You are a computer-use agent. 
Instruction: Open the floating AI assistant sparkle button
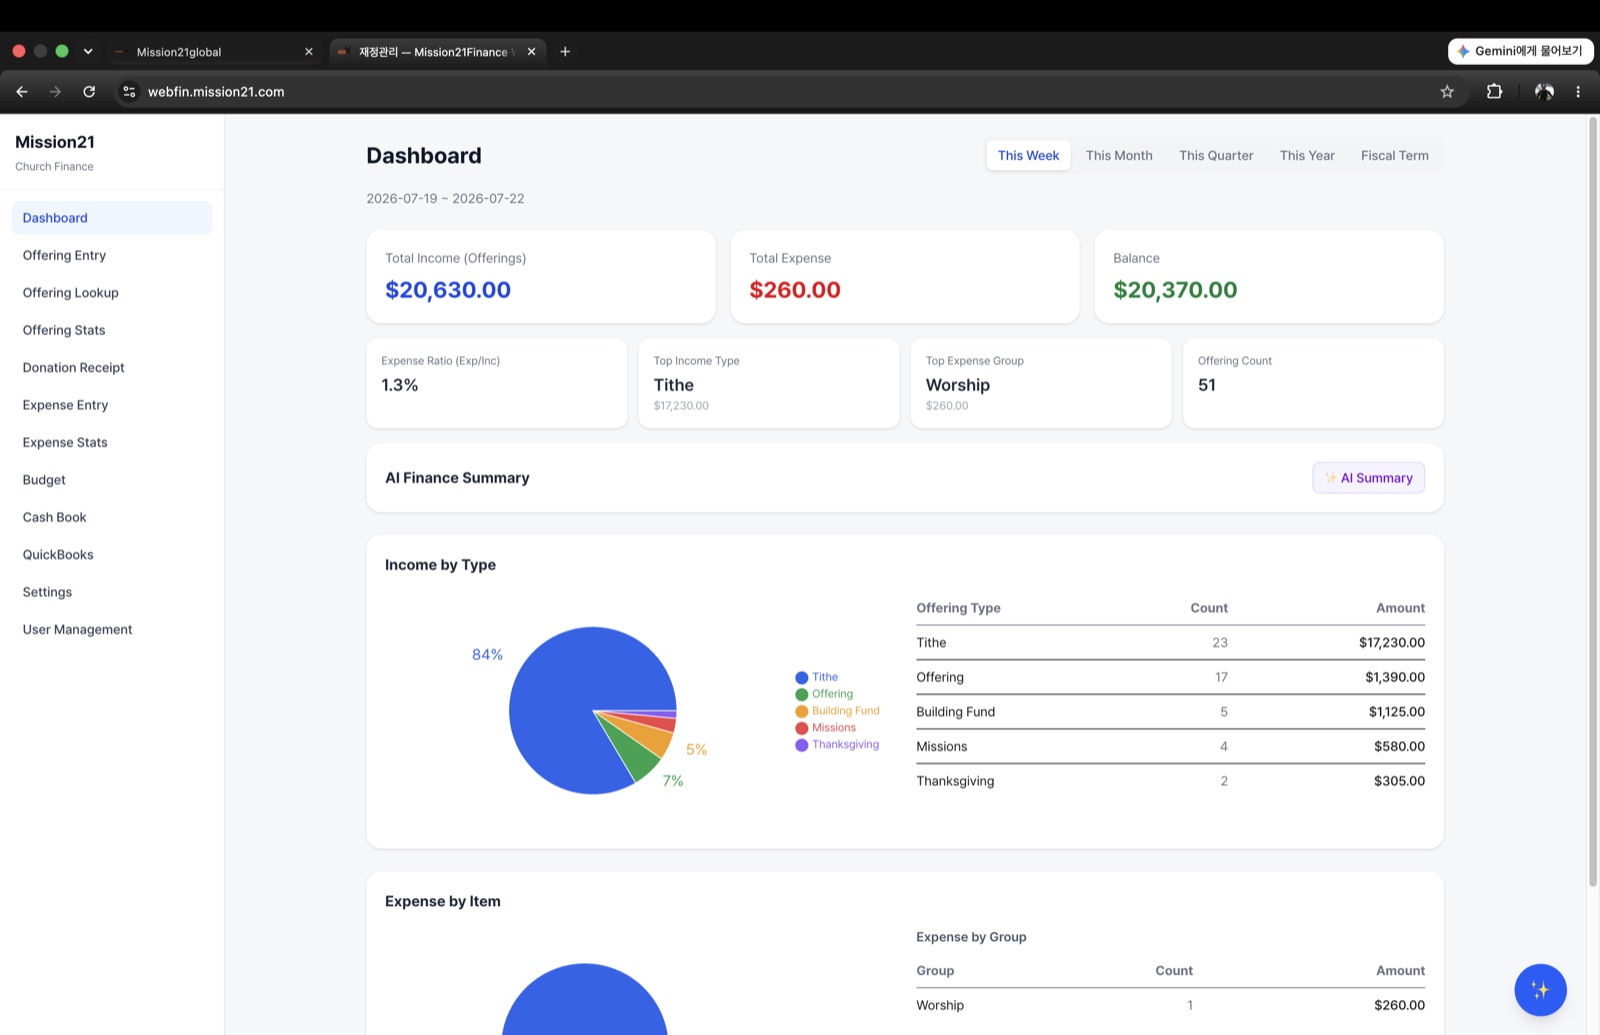coord(1540,990)
